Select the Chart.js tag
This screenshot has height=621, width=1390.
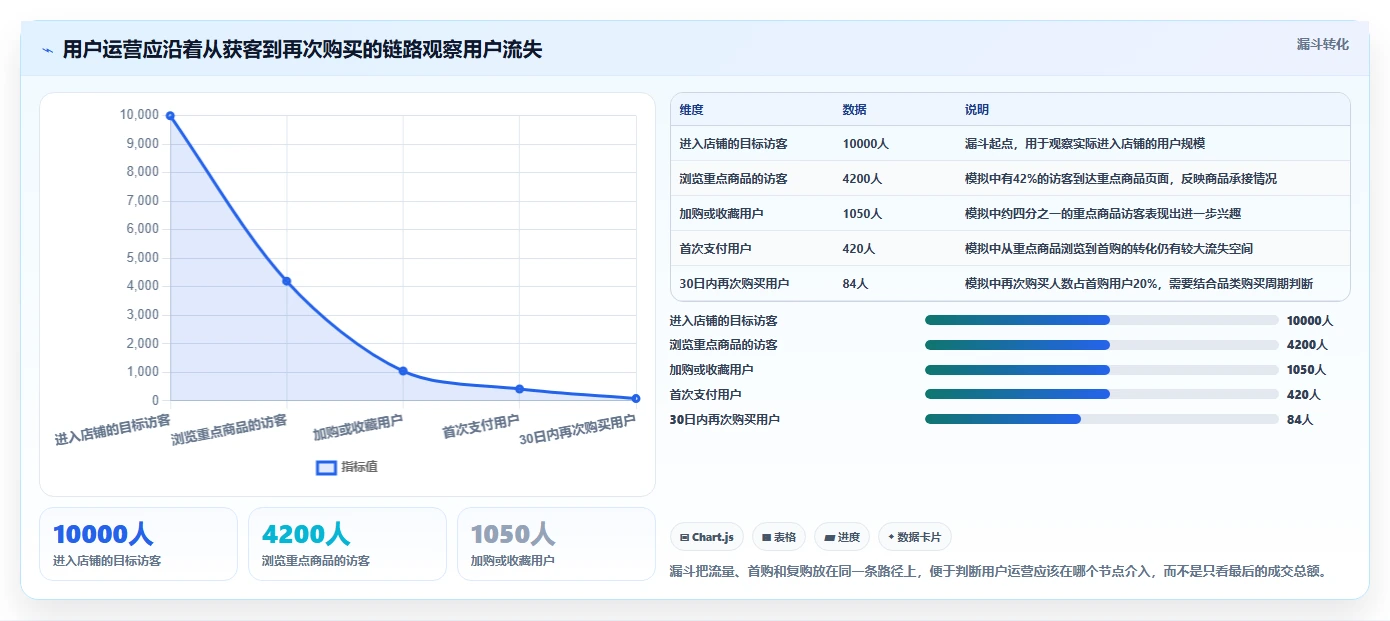coord(706,537)
